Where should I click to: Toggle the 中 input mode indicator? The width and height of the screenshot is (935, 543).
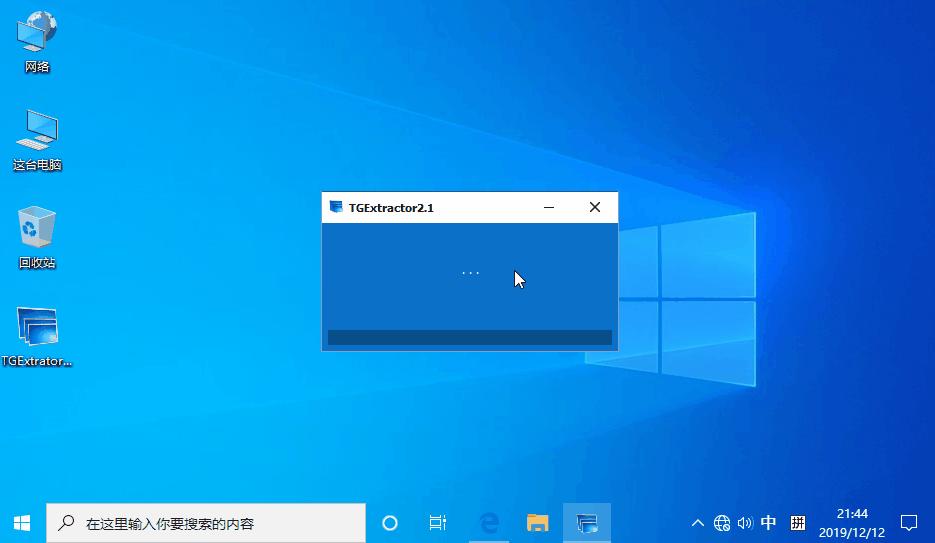(768, 523)
